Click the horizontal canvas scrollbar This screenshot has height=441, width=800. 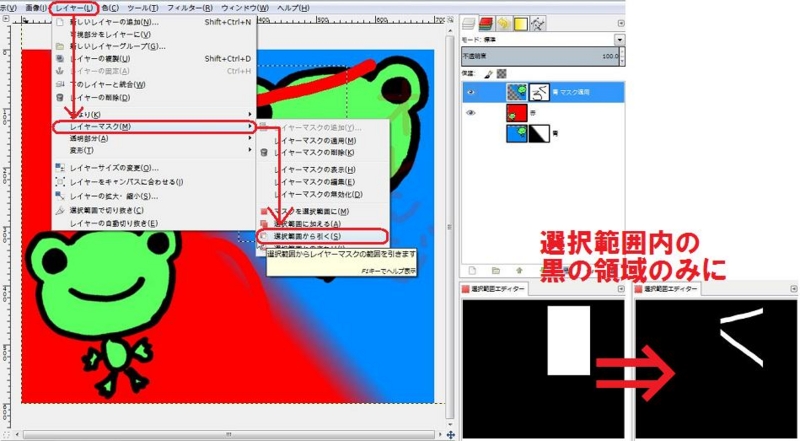(x=230, y=435)
